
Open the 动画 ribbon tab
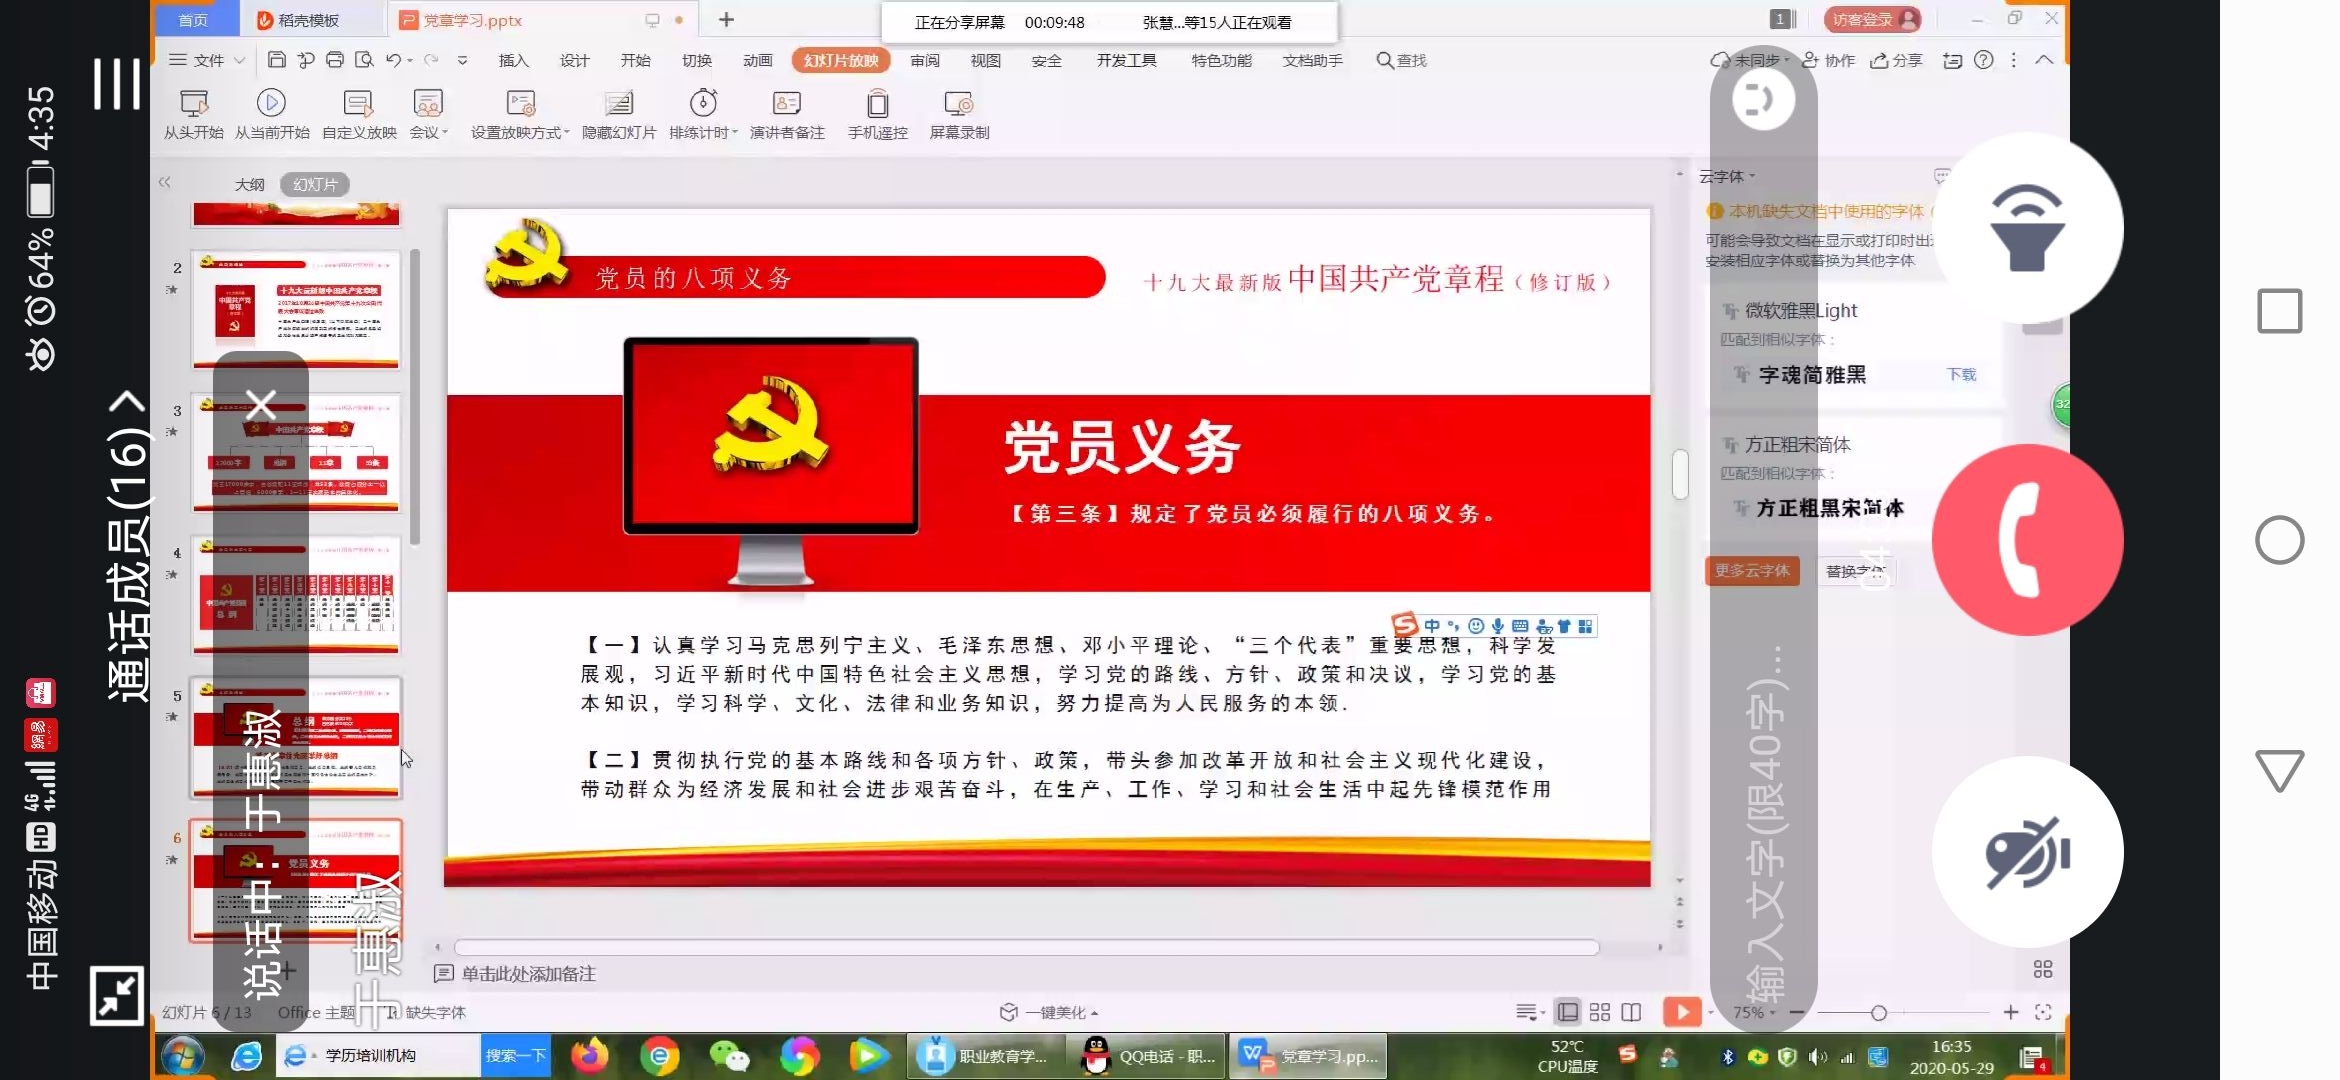coord(757,60)
